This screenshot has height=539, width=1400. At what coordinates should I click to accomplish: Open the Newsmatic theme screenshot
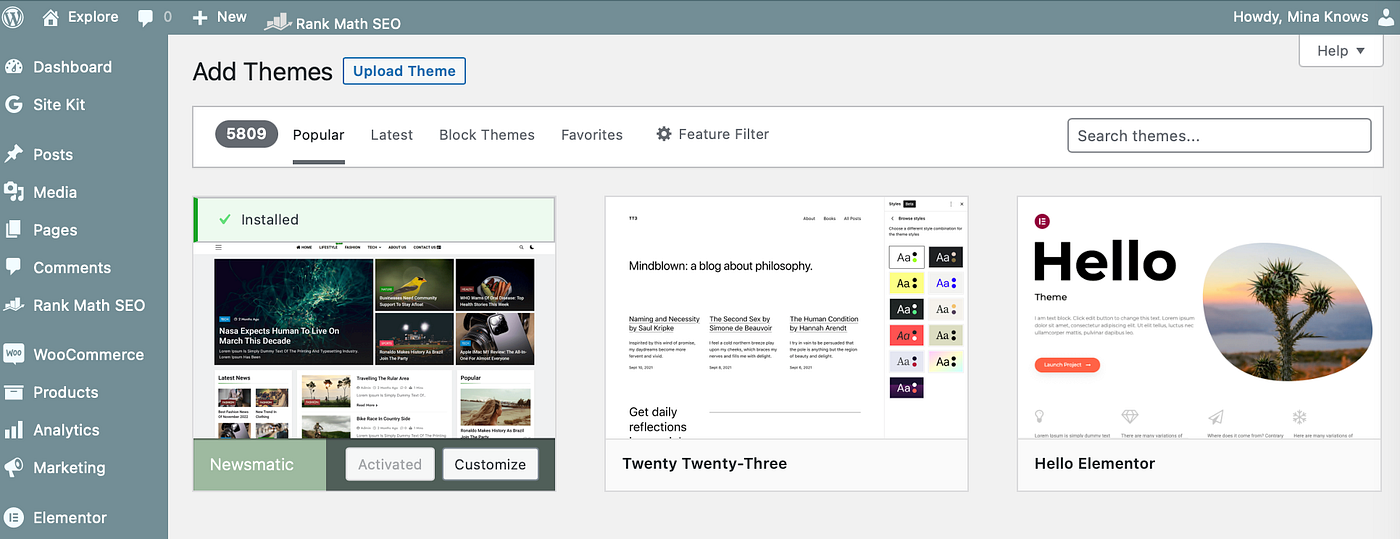click(374, 340)
